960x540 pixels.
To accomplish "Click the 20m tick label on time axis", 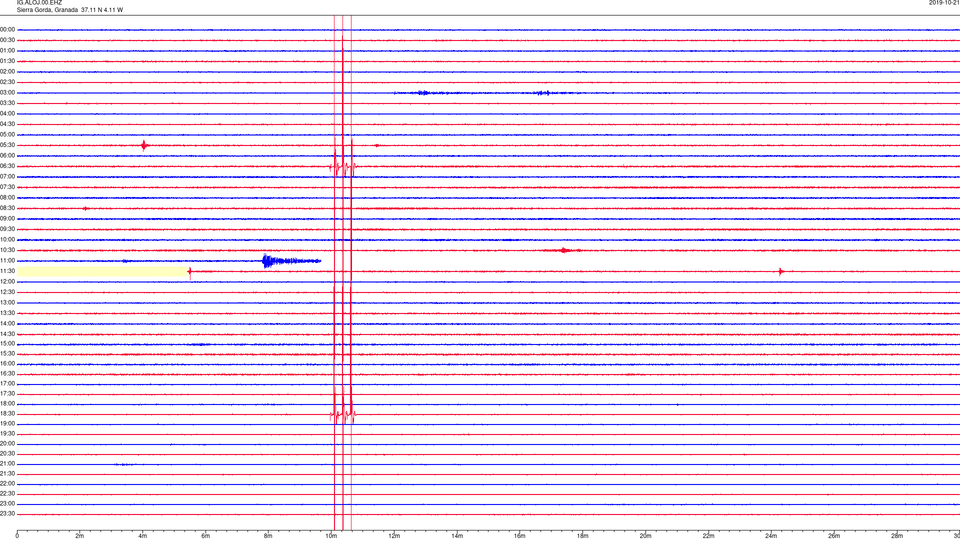I will (x=645, y=536).
